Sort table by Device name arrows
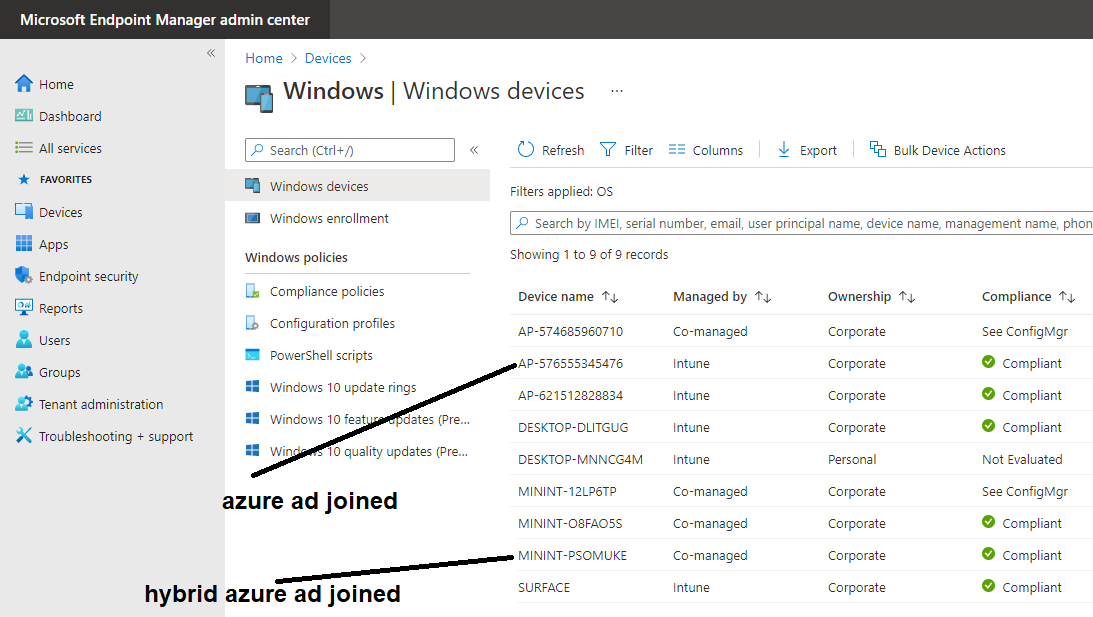Image resolution: width=1093 pixels, height=617 pixels. click(610, 297)
